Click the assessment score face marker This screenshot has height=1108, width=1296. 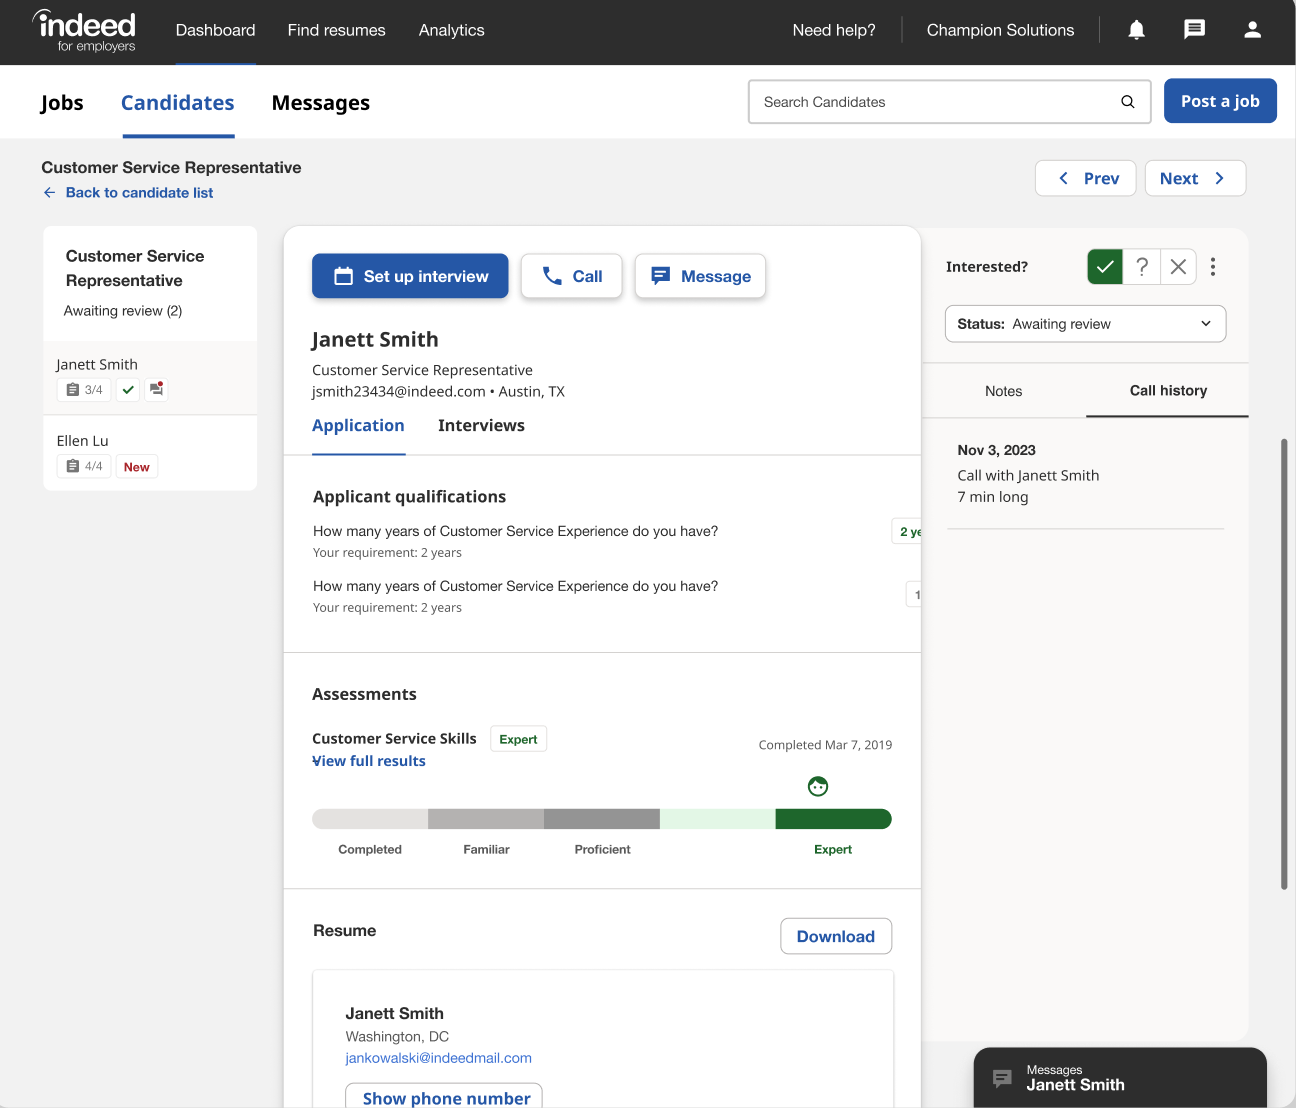818,787
